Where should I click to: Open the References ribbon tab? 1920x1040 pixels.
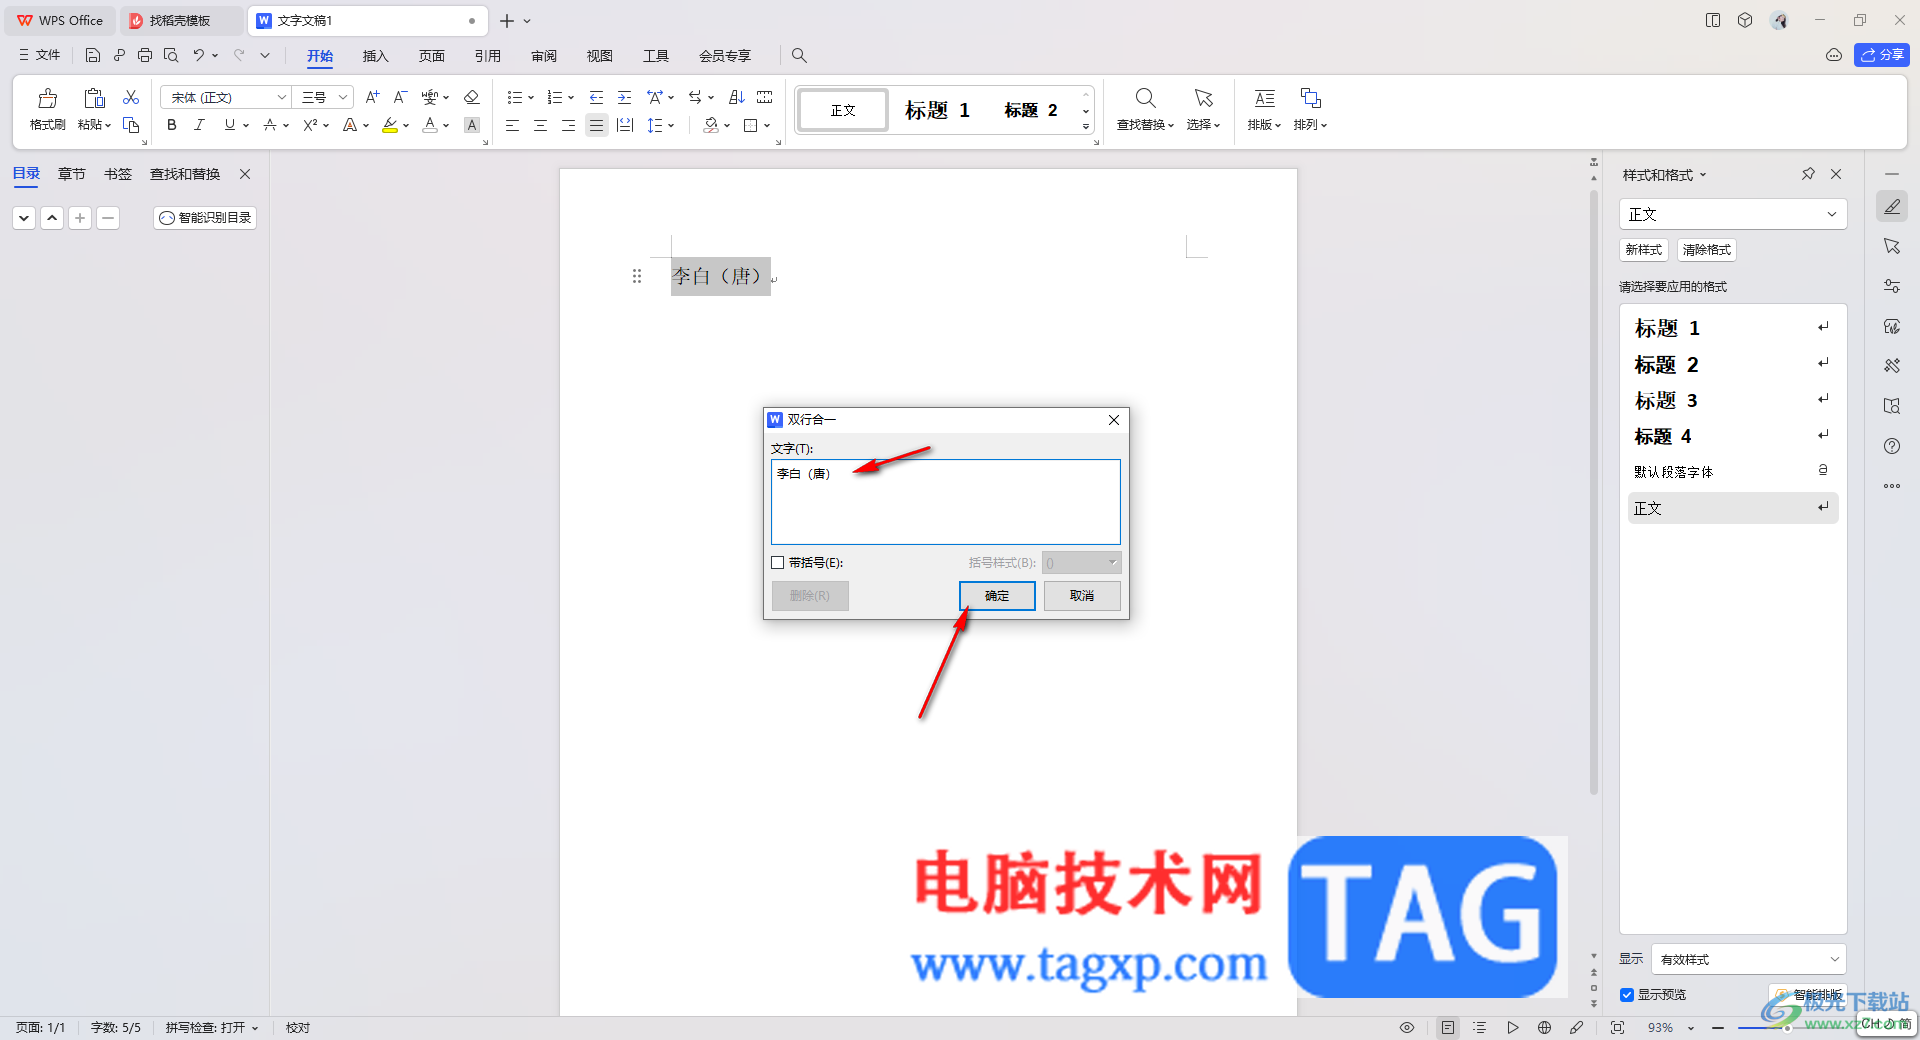[x=488, y=56]
